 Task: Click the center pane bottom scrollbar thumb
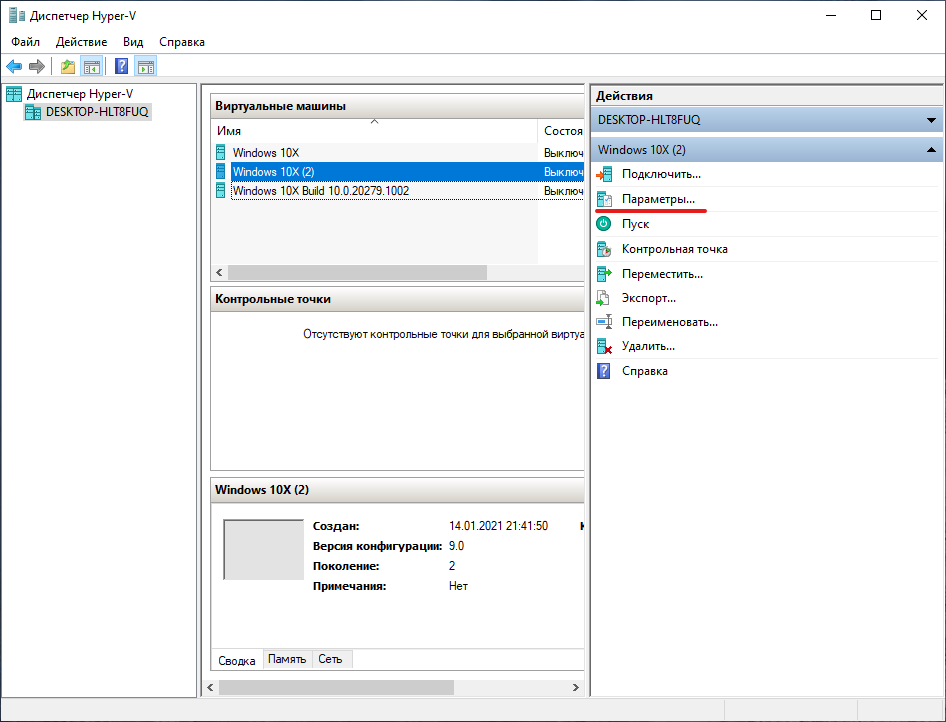tap(336, 688)
